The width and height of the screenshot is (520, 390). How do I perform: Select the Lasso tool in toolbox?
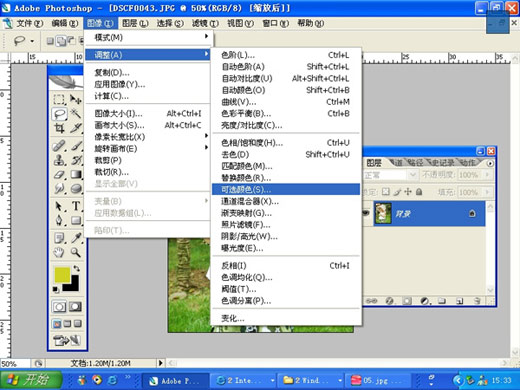[59, 114]
